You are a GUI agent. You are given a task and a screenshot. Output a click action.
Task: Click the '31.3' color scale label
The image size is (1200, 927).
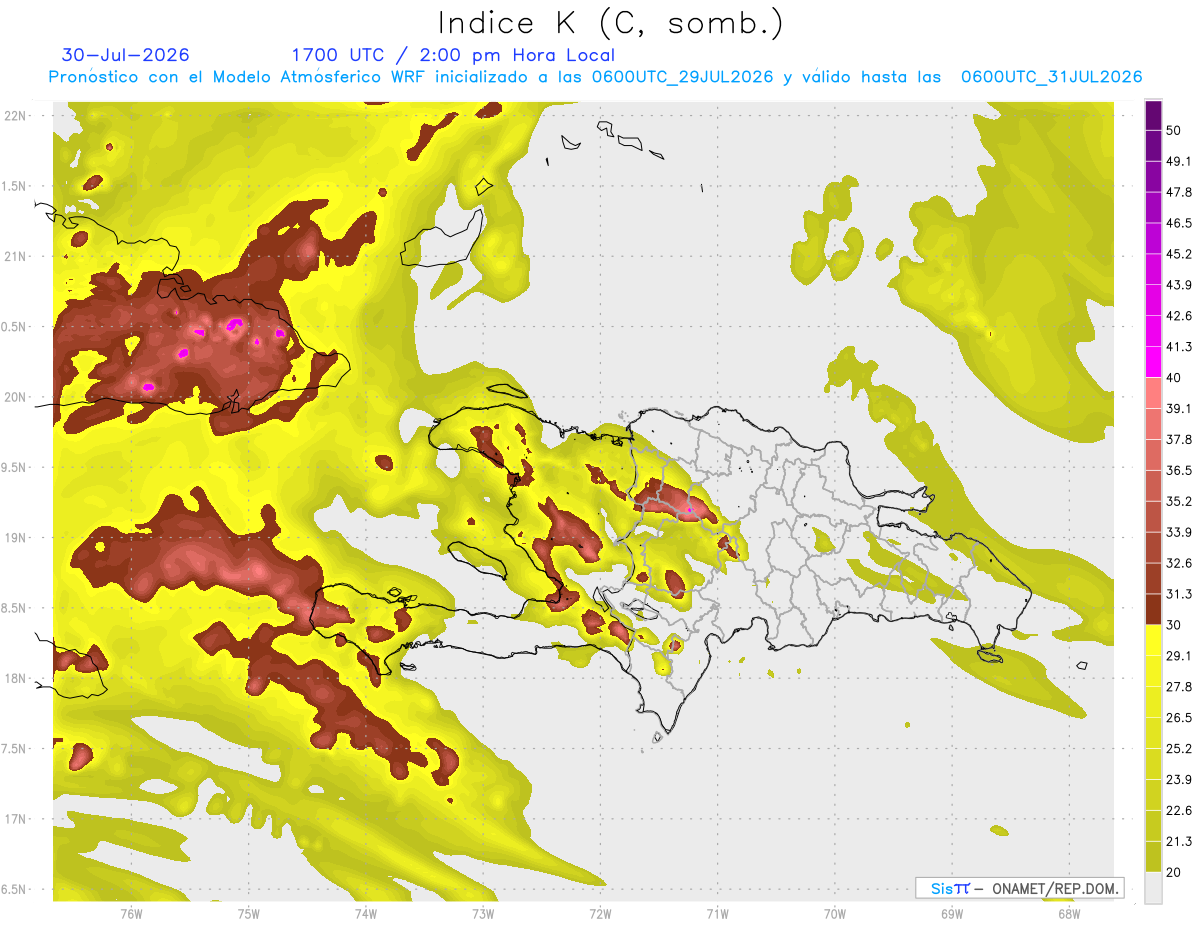(1179, 594)
